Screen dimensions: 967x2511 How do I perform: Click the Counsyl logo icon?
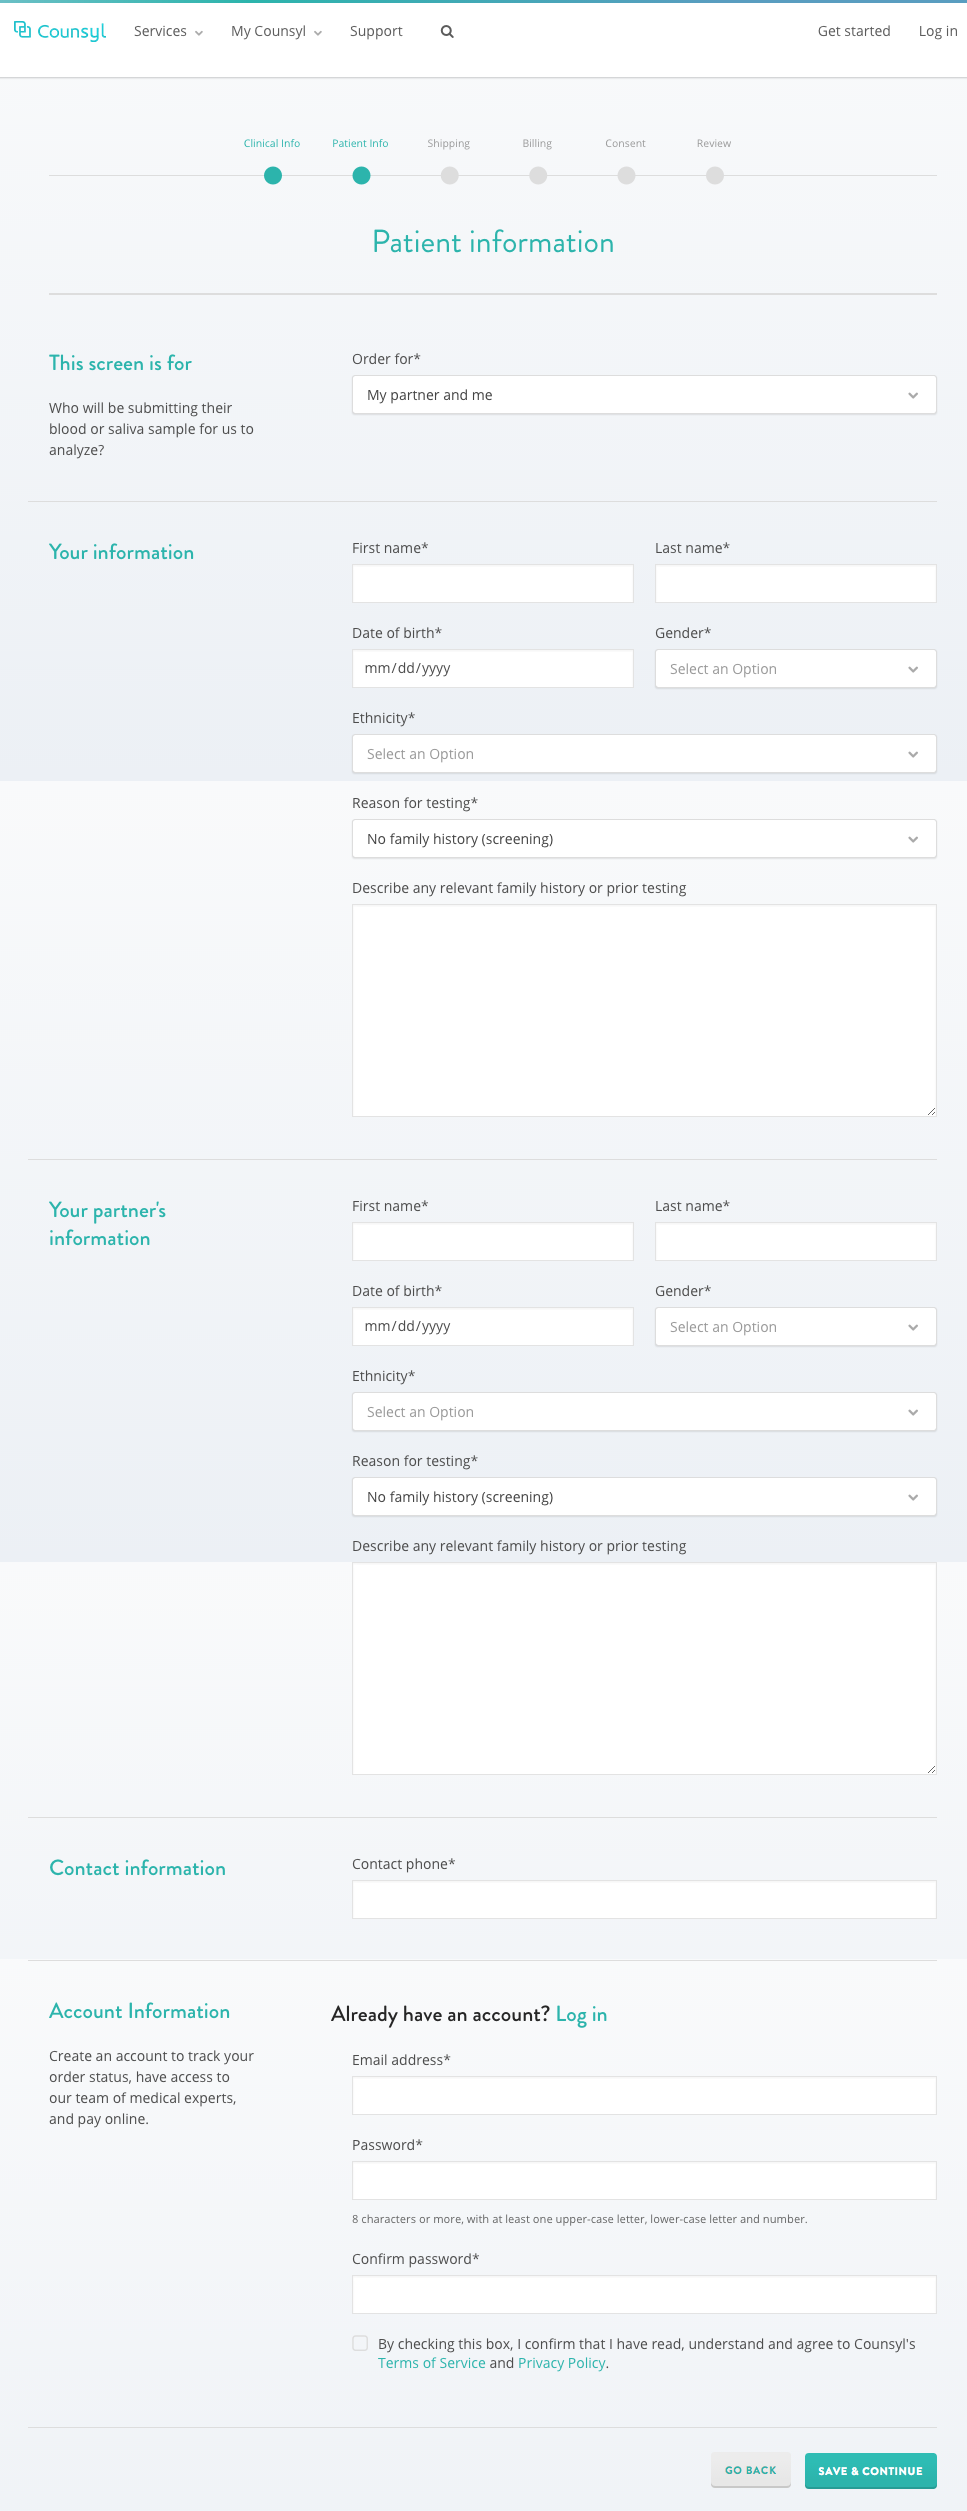[x=22, y=30]
